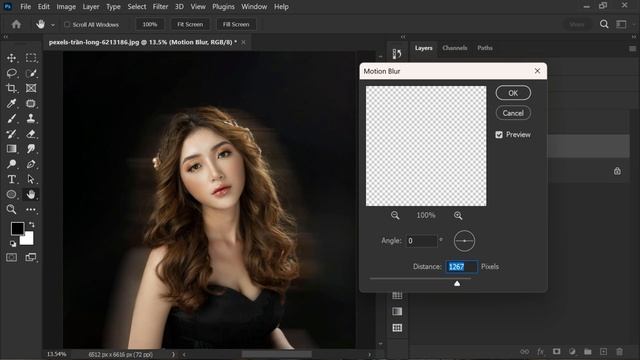This screenshot has height=360, width=640.
Task: Open the Edit menu
Action: [44, 7]
